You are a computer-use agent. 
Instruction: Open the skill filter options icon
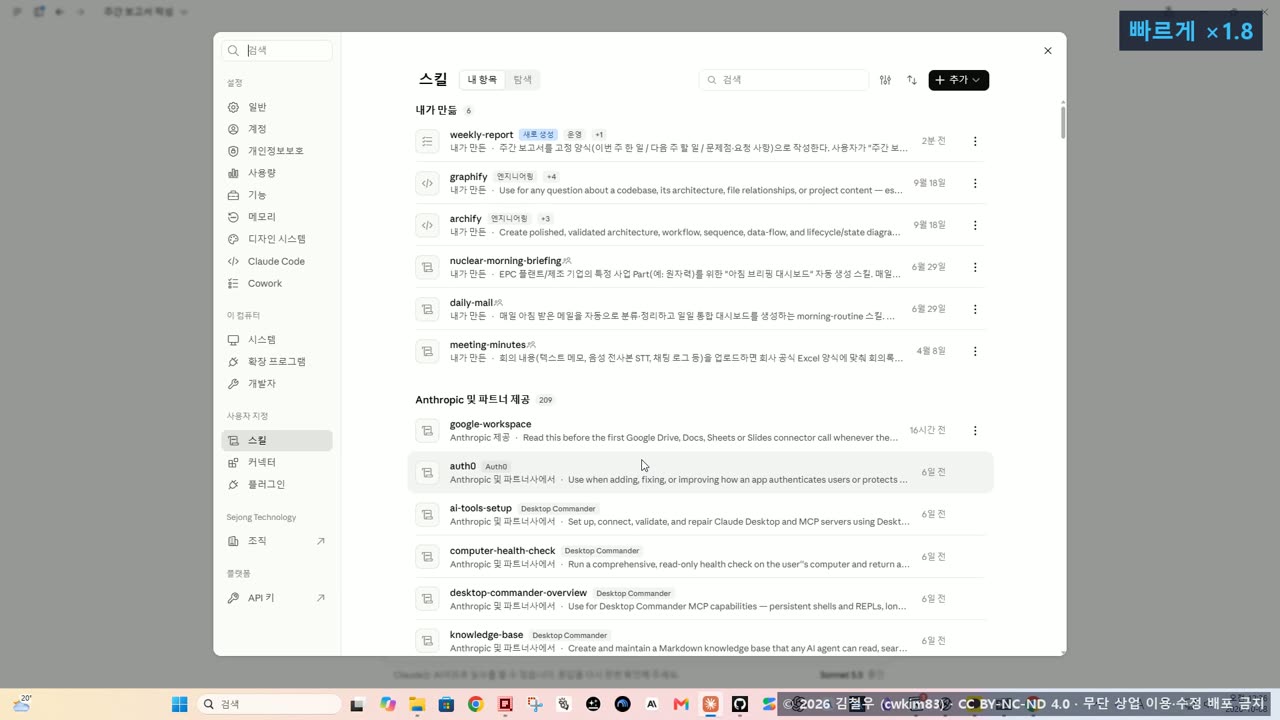click(x=885, y=80)
